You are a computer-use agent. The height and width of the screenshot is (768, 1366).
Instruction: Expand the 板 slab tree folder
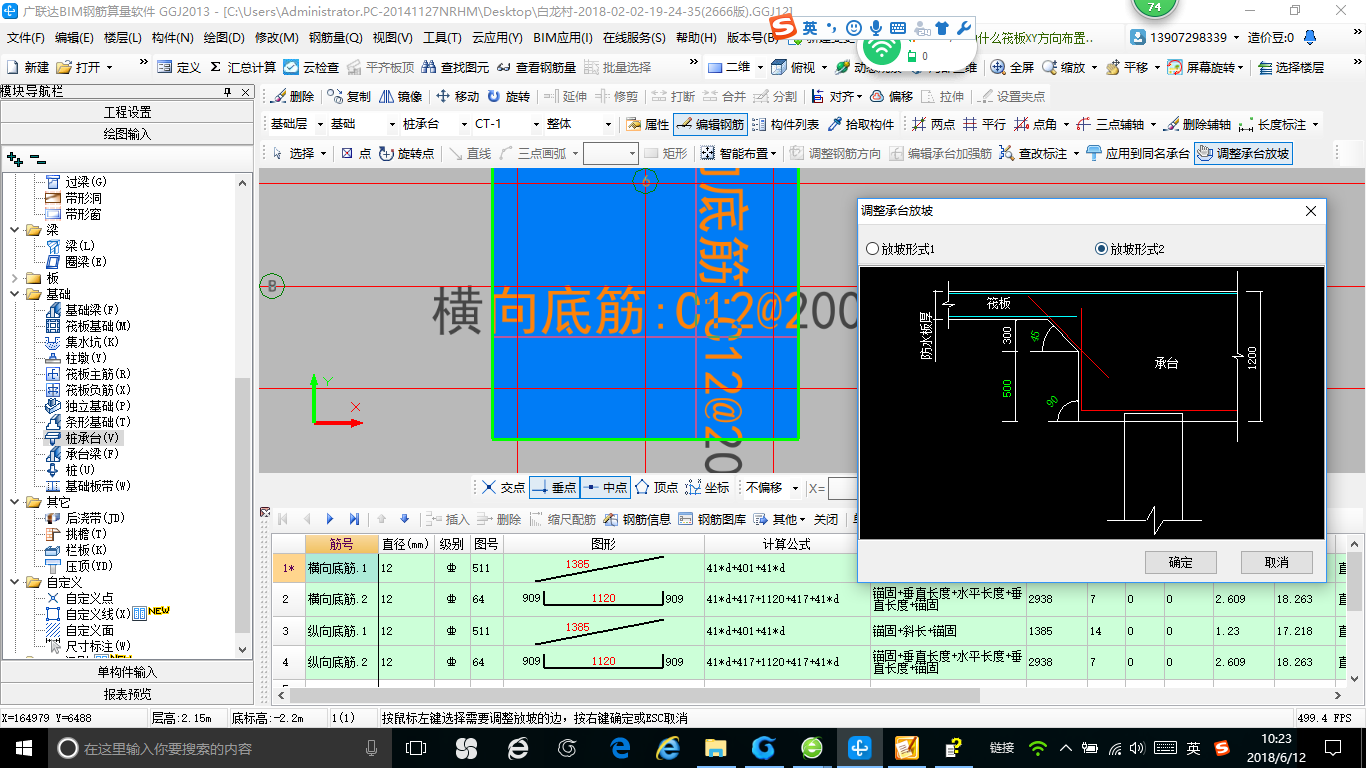(x=15, y=278)
